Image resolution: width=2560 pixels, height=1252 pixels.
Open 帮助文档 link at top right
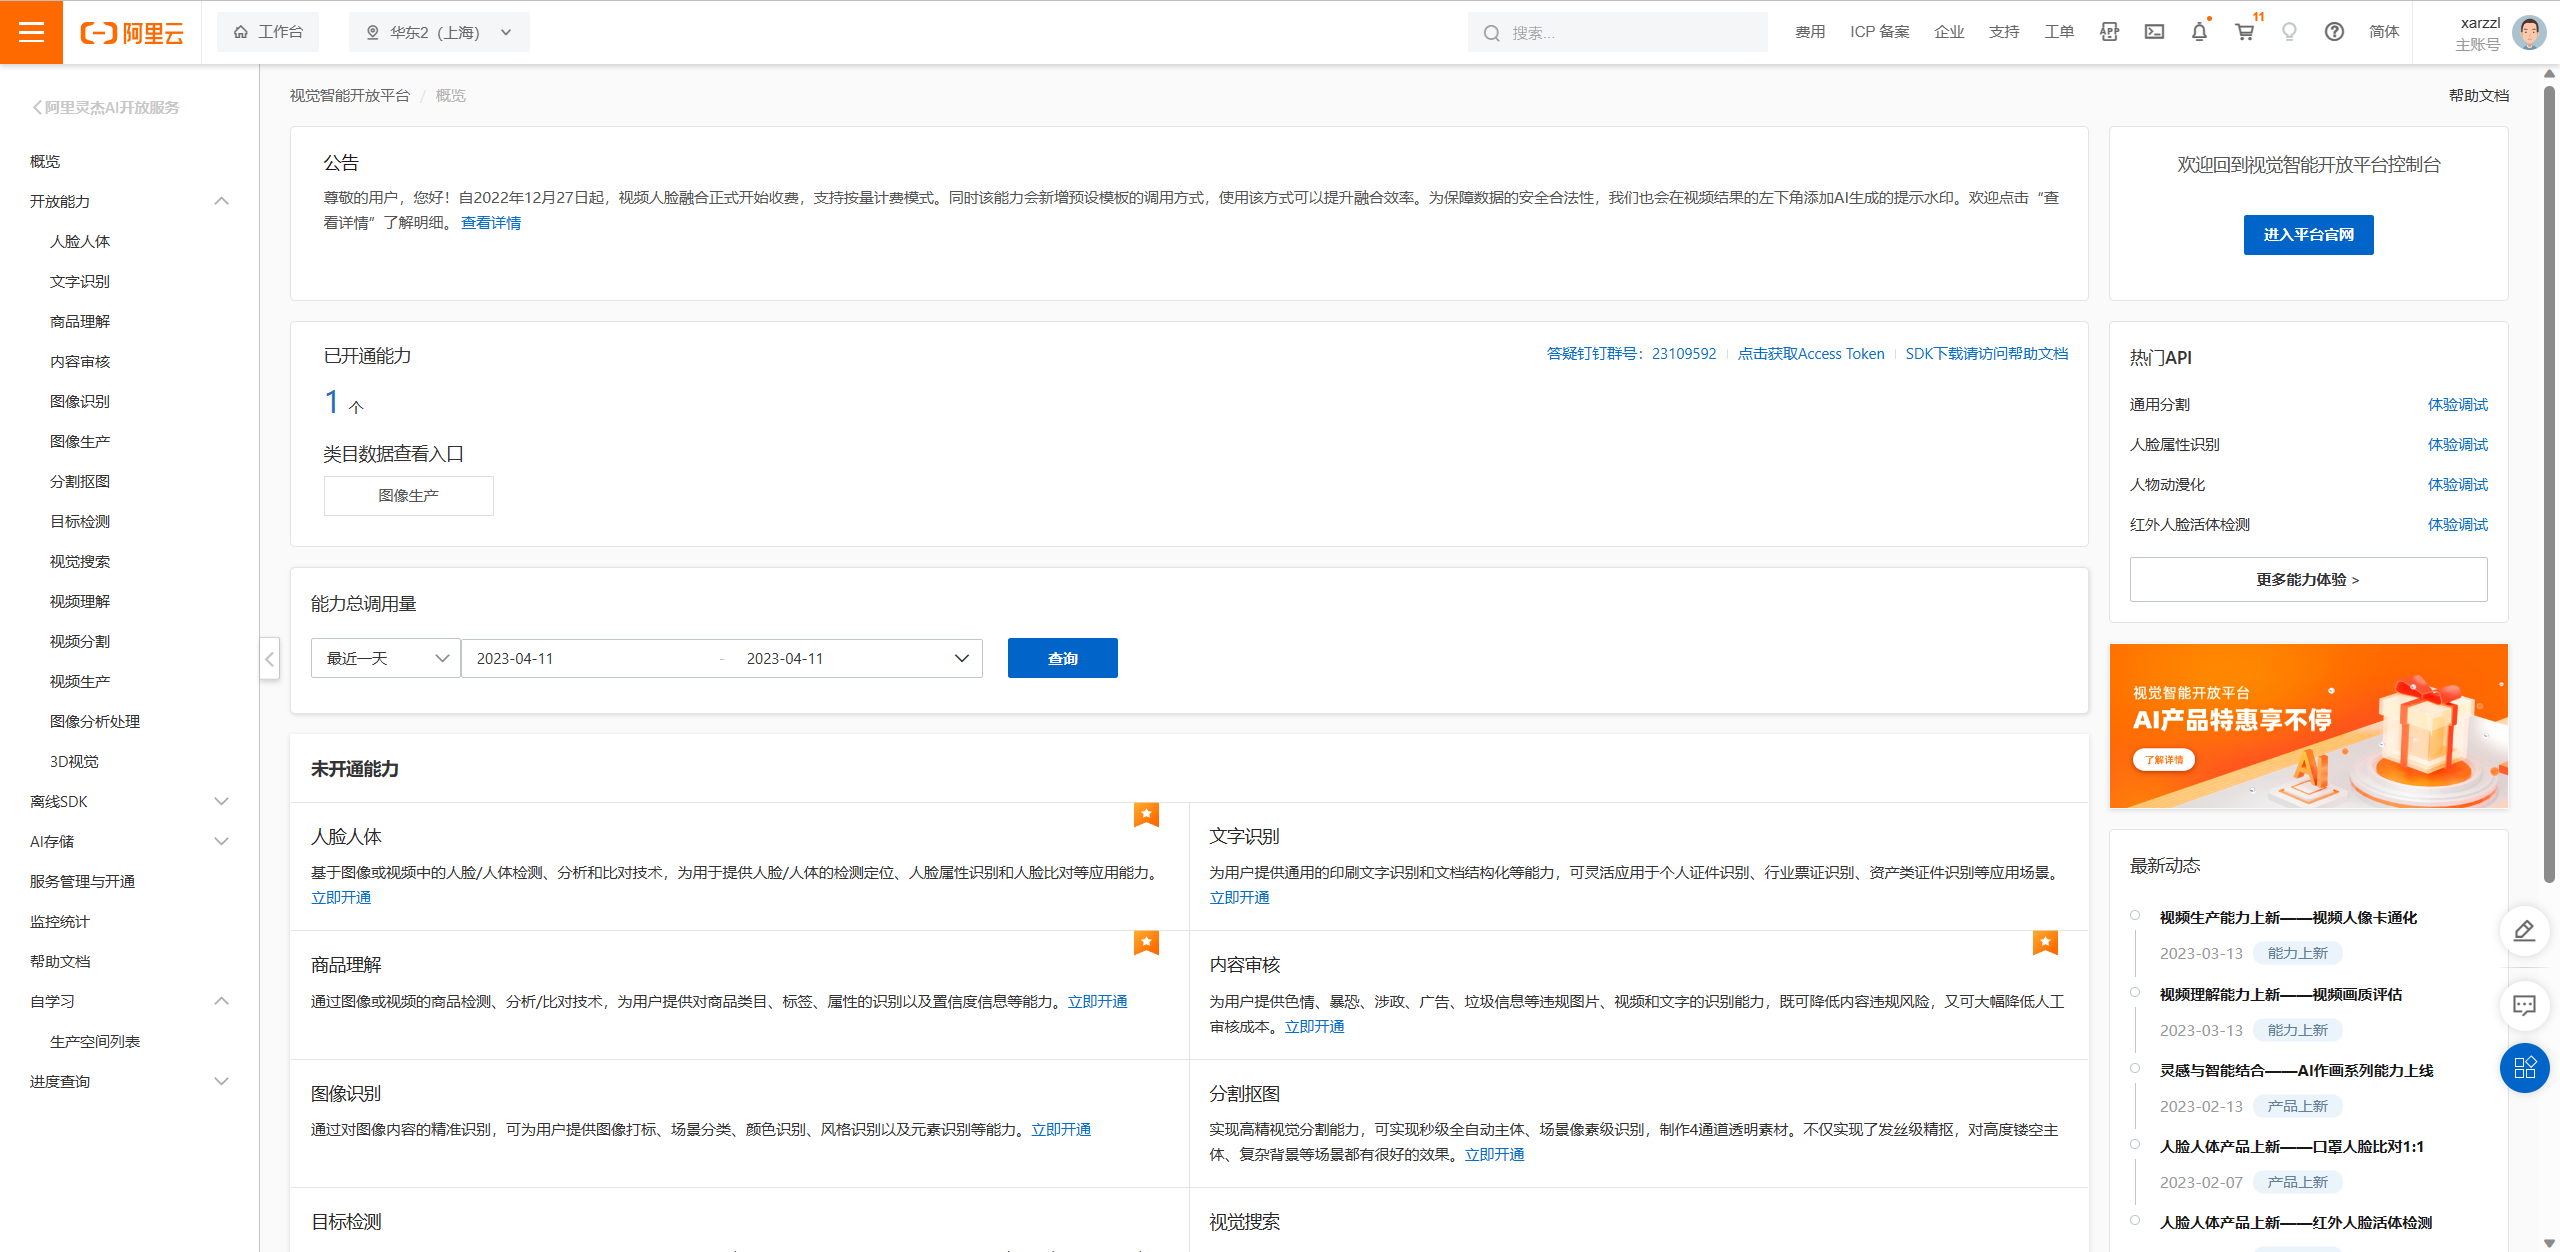coord(2478,96)
